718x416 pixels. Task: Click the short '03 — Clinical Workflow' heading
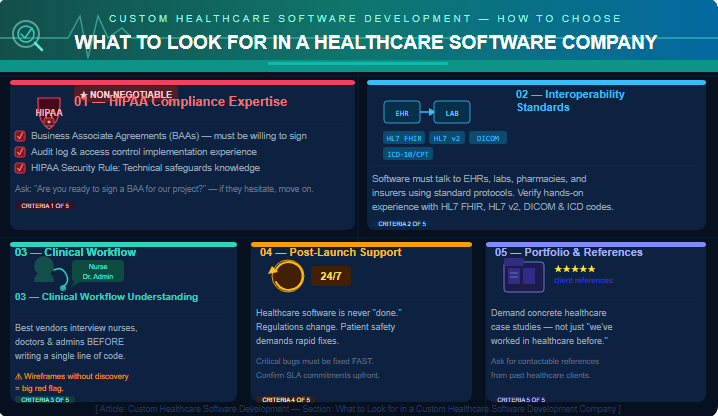[x=75, y=252]
